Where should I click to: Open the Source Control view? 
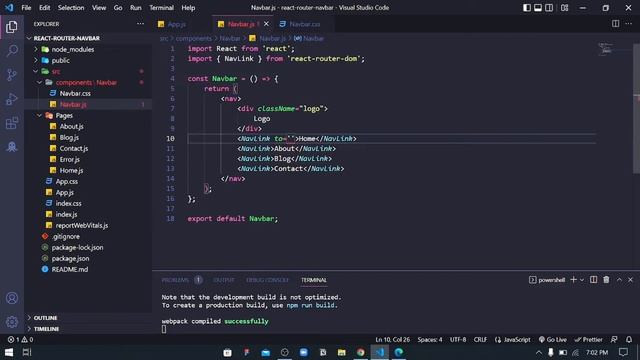point(12,75)
